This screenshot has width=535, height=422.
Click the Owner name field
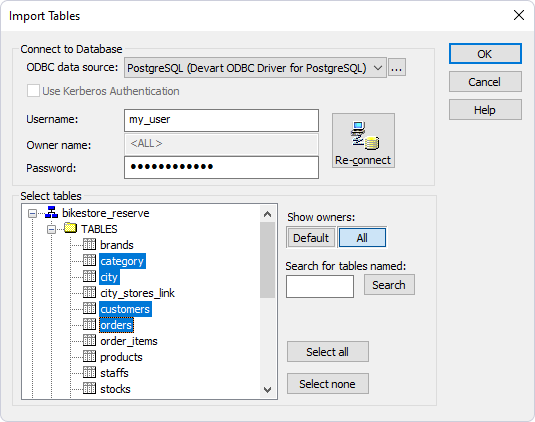[x=221, y=144]
